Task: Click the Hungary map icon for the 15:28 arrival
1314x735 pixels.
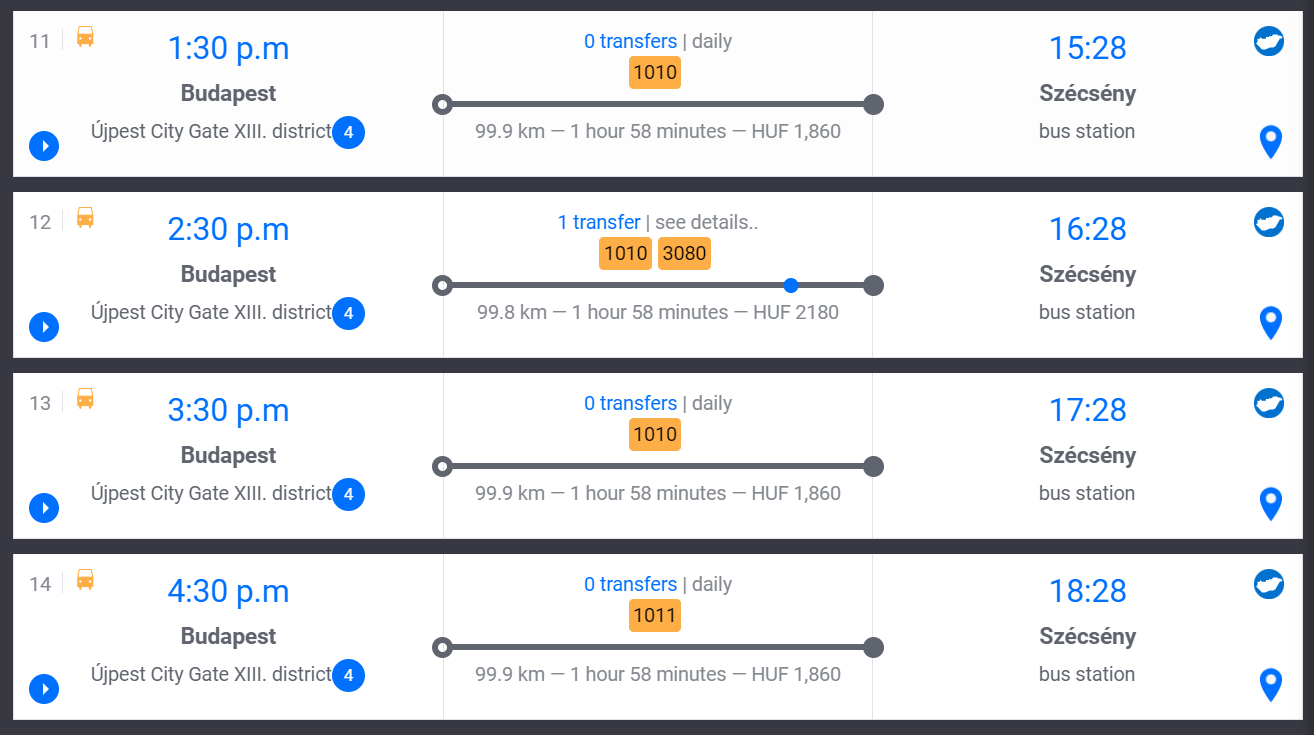Action: click(x=1268, y=41)
